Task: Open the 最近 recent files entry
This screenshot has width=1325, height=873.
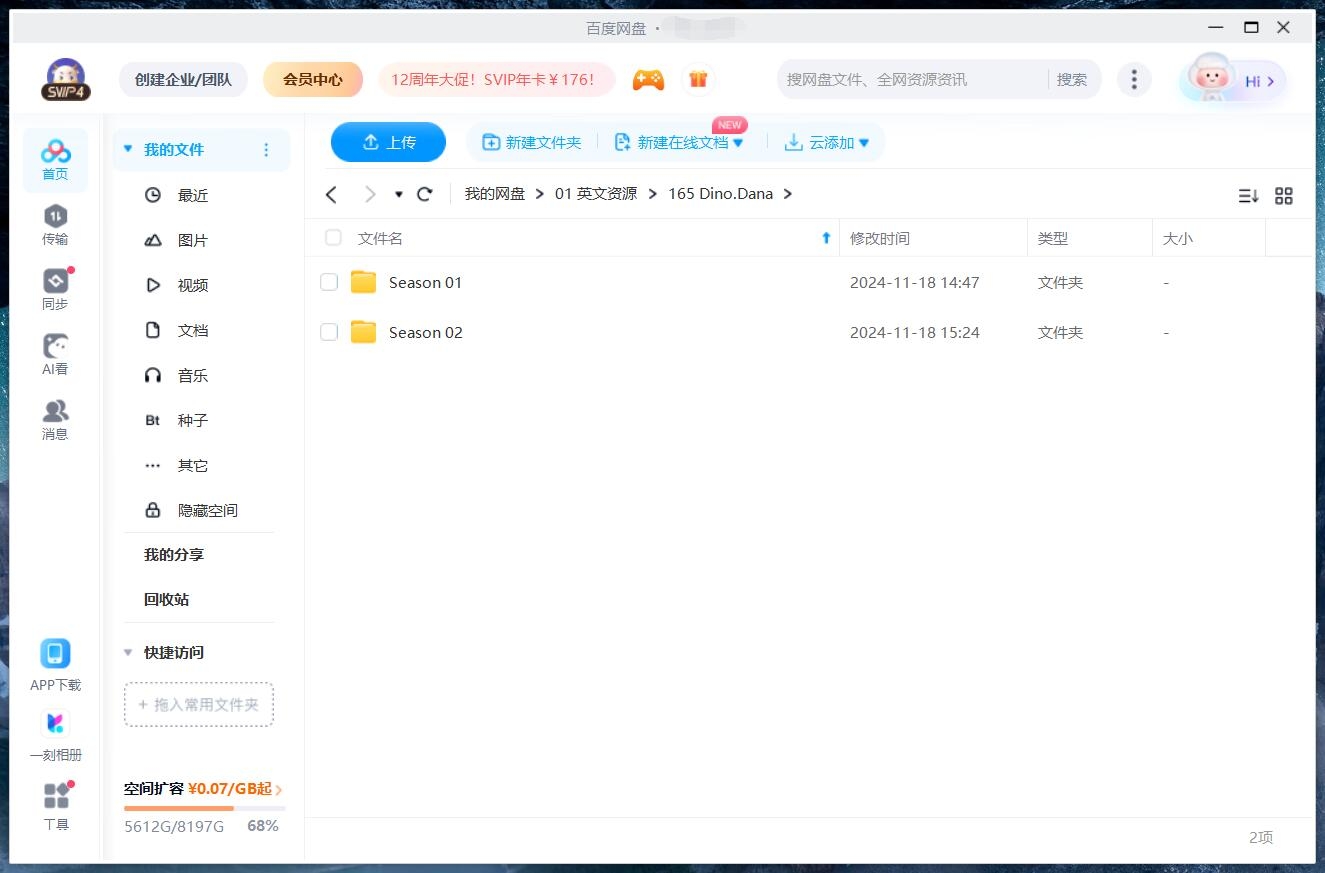Action: tap(193, 195)
